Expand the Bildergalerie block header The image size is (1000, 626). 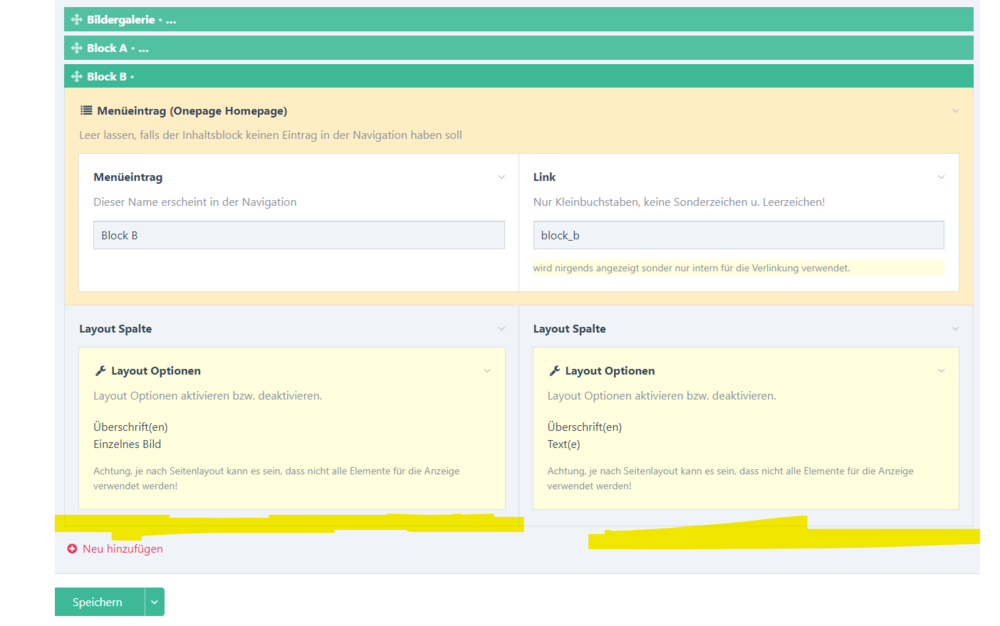[520, 20]
